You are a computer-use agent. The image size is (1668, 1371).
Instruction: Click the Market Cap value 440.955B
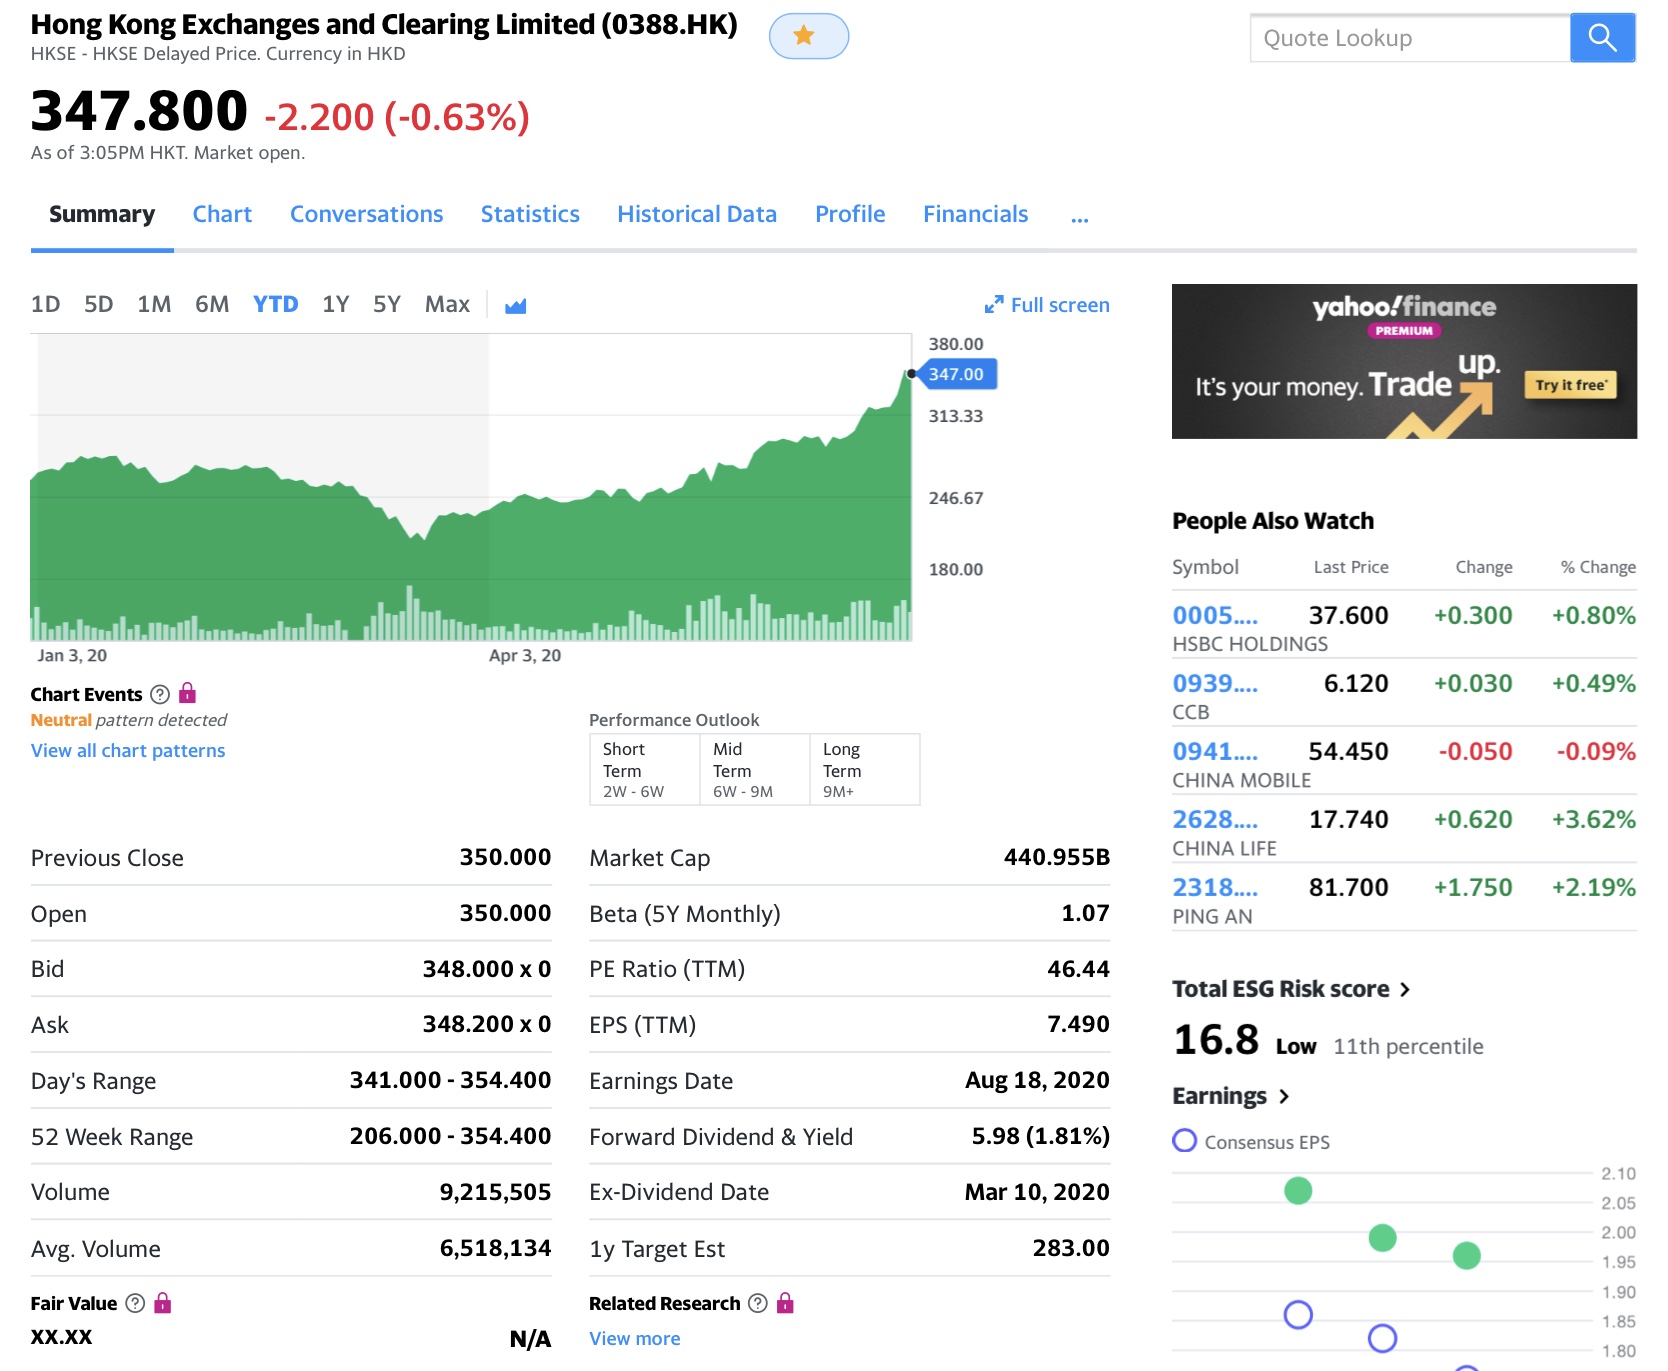click(x=1057, y=857)
